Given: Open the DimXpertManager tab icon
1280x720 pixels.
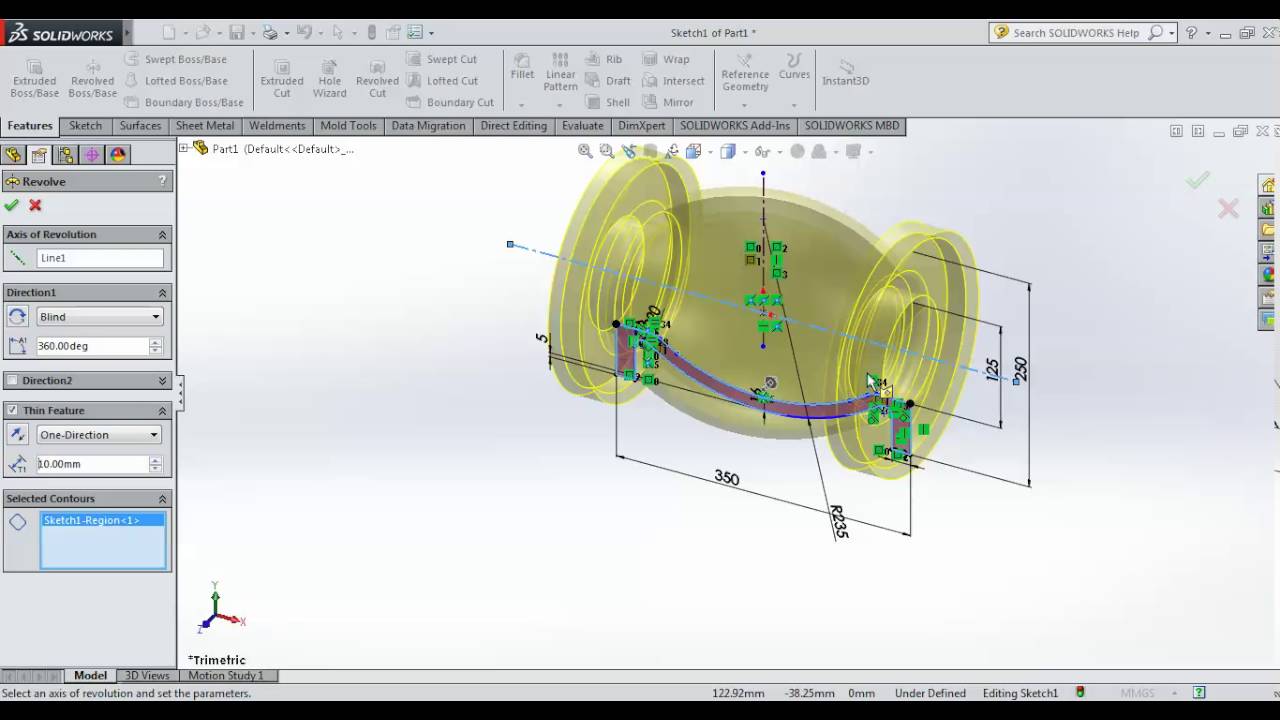Looking at the screenshot, I should (x=92, y=155).
